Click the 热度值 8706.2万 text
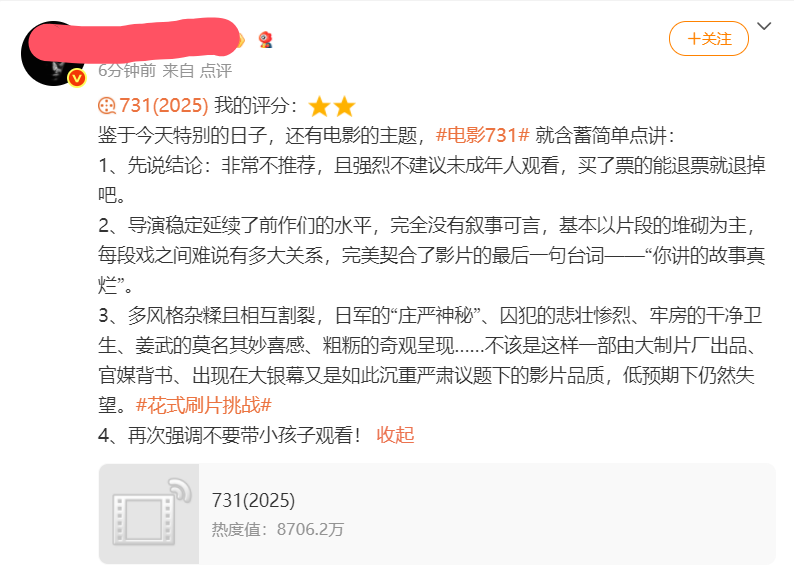794x583 pixels. 277,529
